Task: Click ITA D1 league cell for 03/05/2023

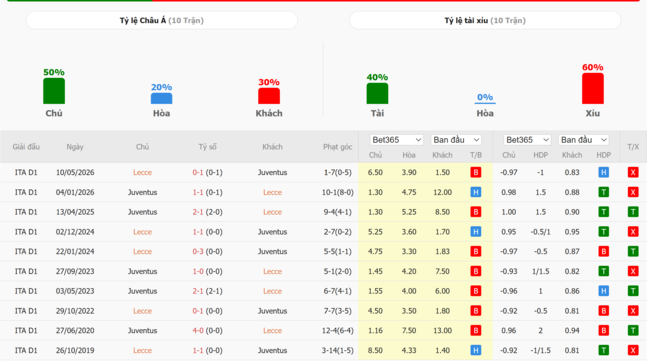Action: tap(26, 291)
